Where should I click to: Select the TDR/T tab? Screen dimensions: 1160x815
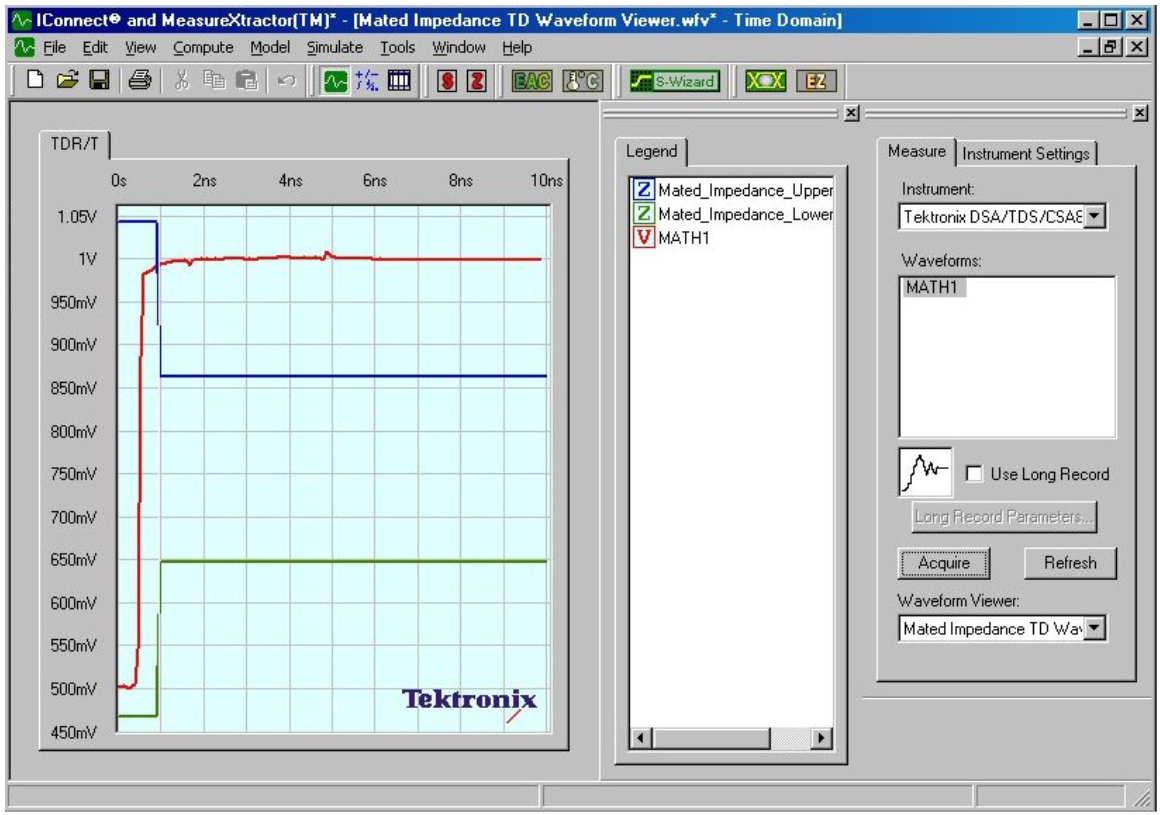(74, 144)
